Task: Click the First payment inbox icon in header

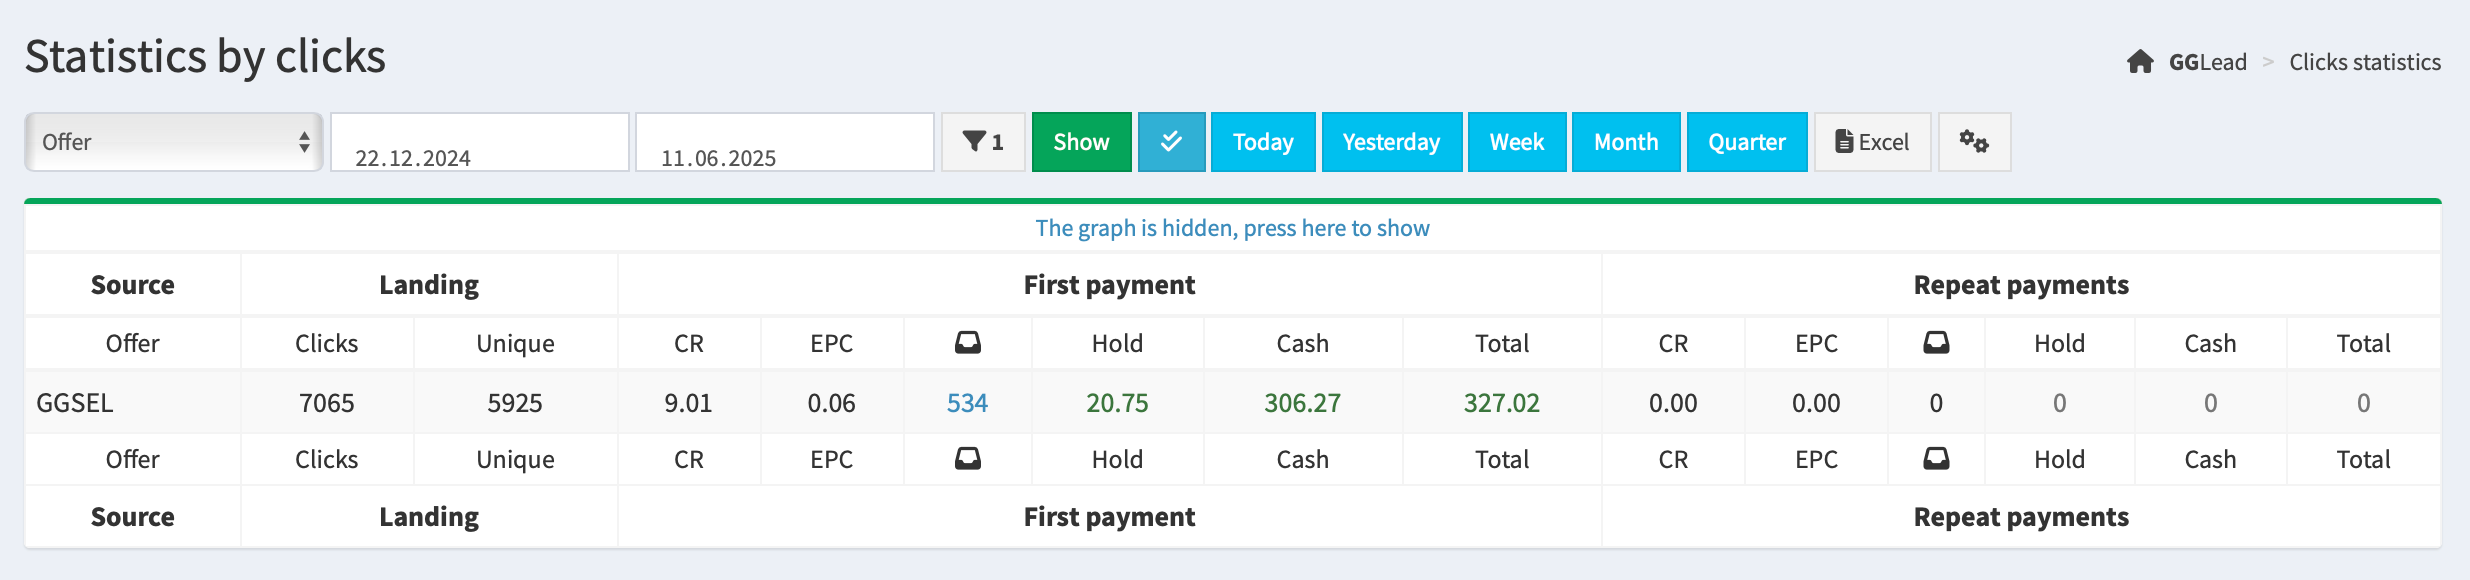Action: pyautogui.click(x=967, y=343)
